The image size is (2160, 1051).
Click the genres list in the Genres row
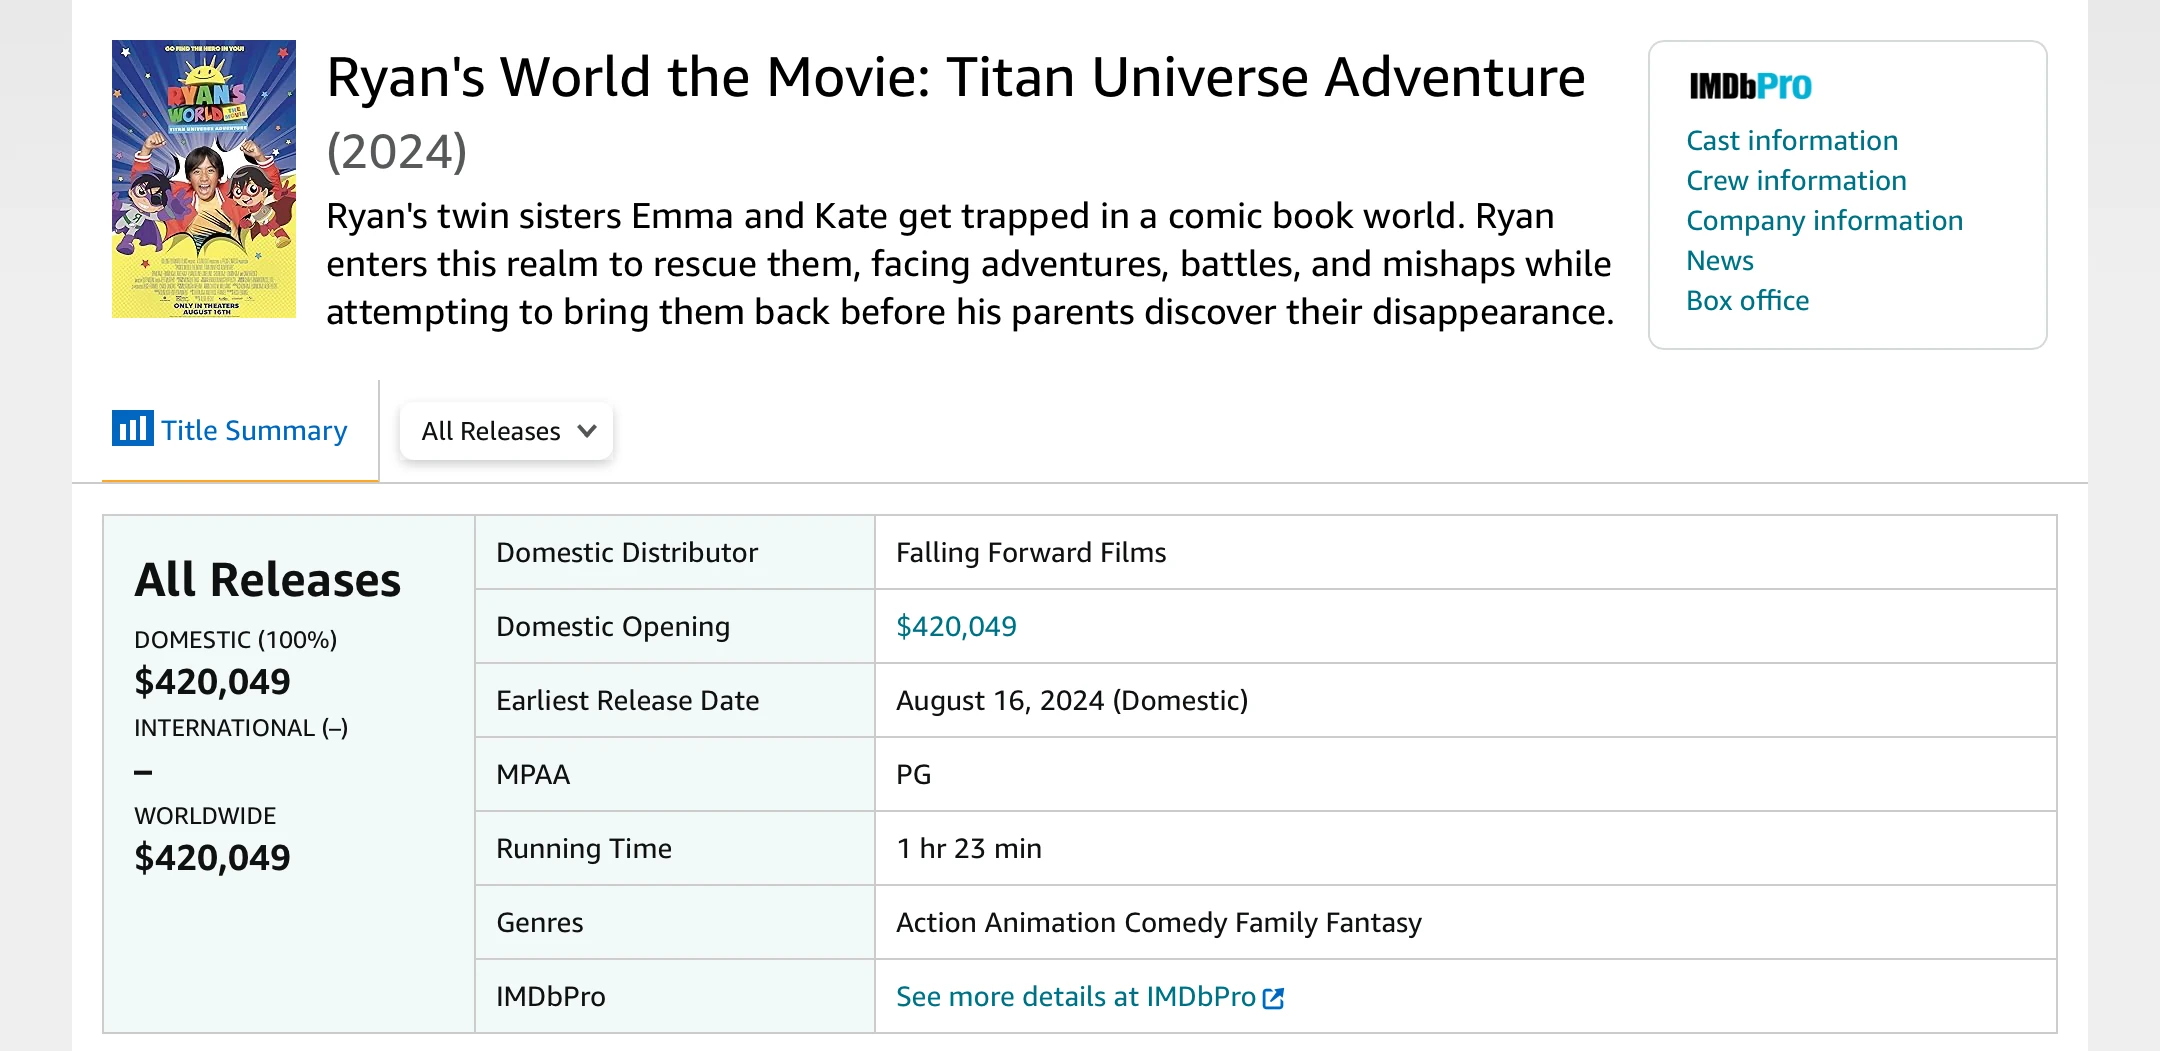pyautogui.click(x=1158, y=923)
